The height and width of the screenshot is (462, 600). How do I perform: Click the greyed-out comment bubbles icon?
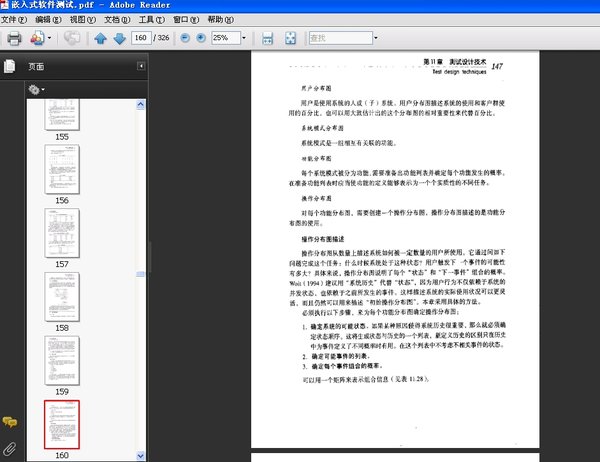click(72, 38)
